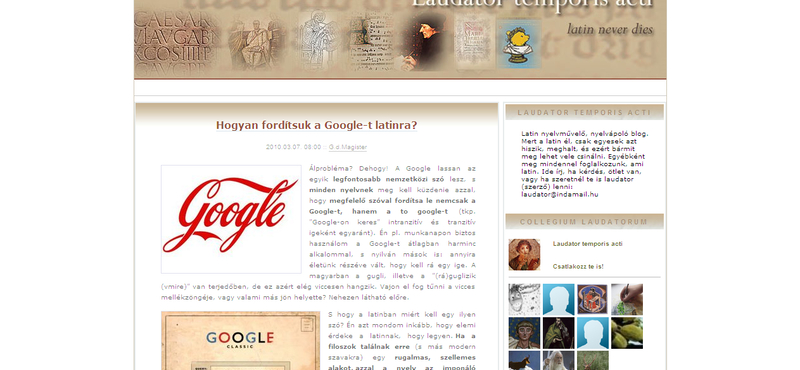Open the white-bearded Gandalf avatar
The height and width of the screenshot is (370, 800).
tap(558, 360)
